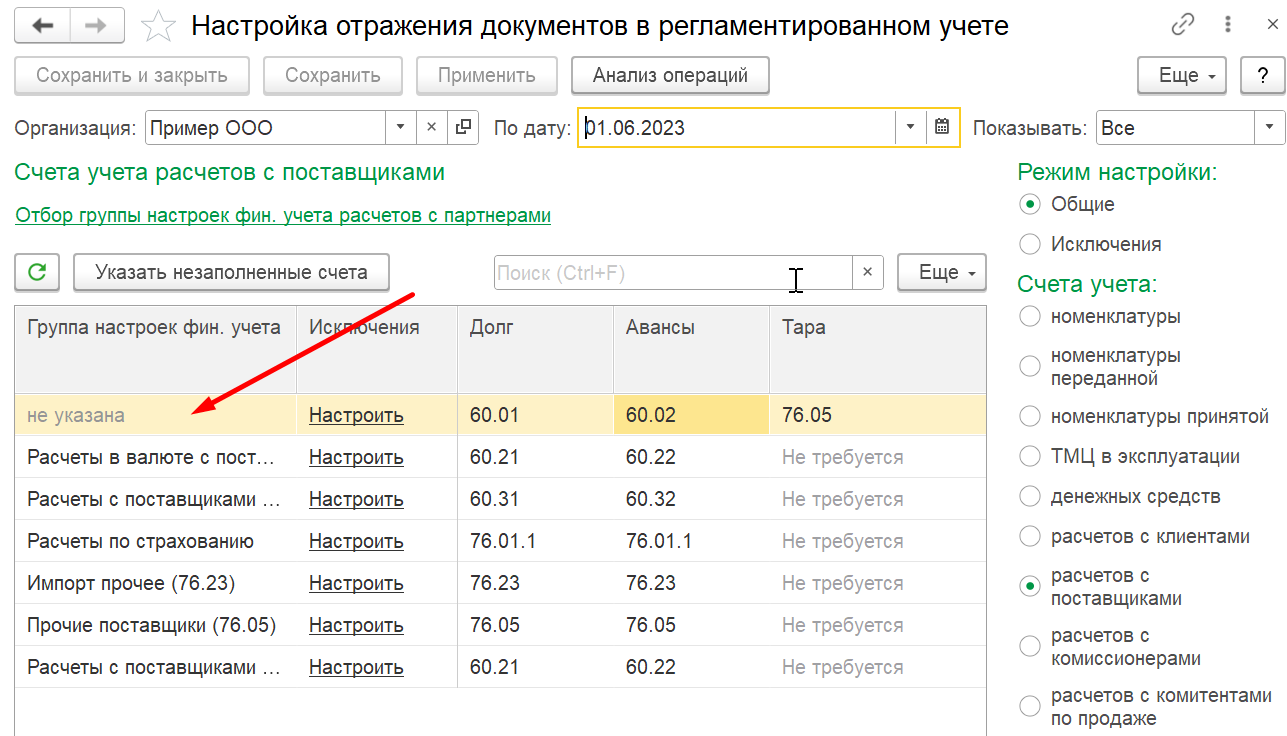Click the Авансы column header
The width and height of the screenshot is (1287, 736).
click(x=692, y=349)
